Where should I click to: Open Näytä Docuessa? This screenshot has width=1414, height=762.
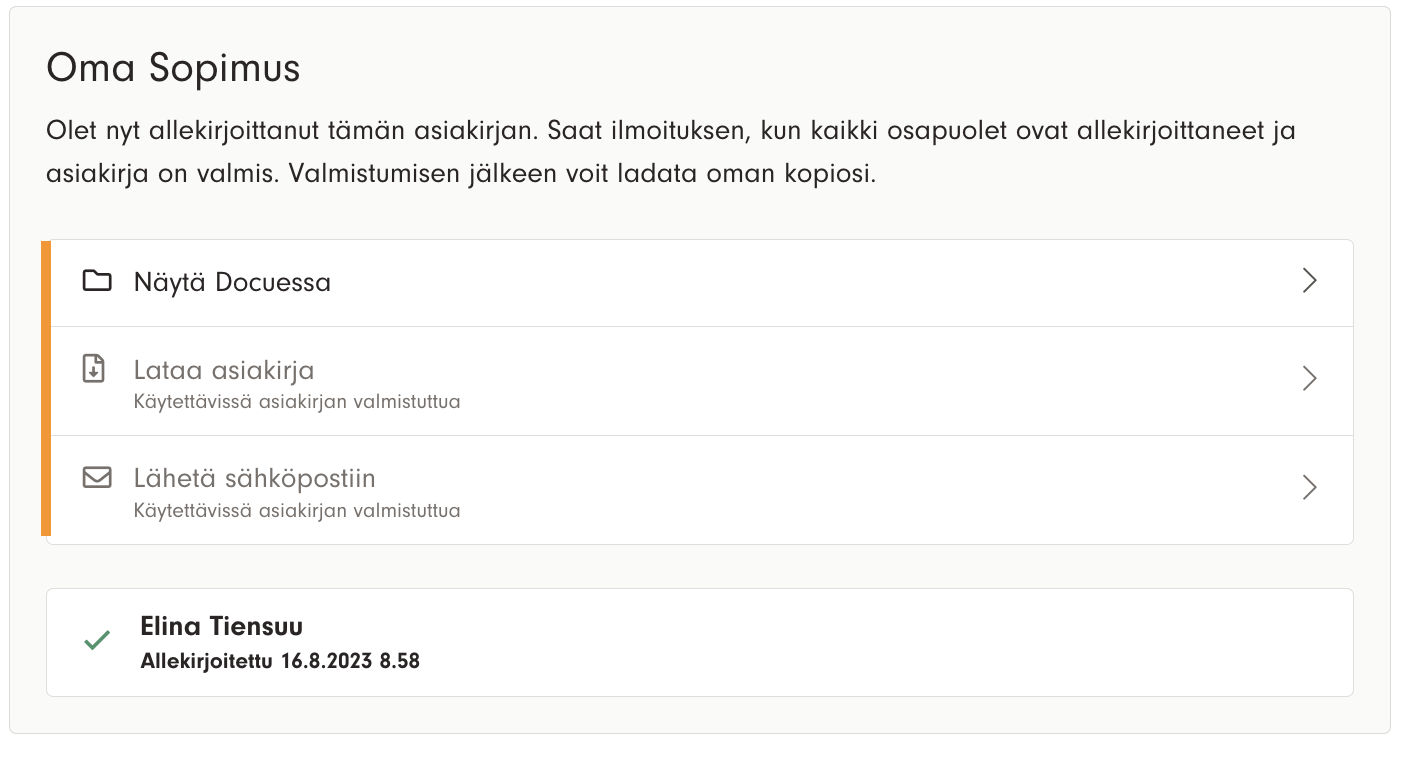[232, 283]
